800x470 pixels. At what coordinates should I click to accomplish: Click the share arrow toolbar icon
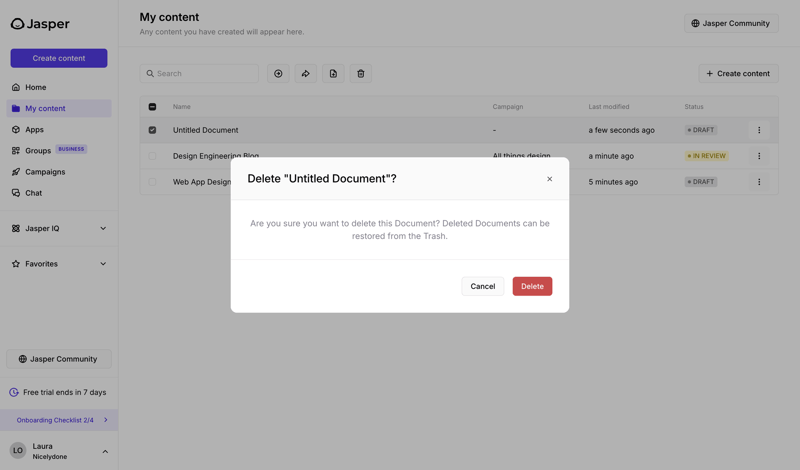(306, 73)
